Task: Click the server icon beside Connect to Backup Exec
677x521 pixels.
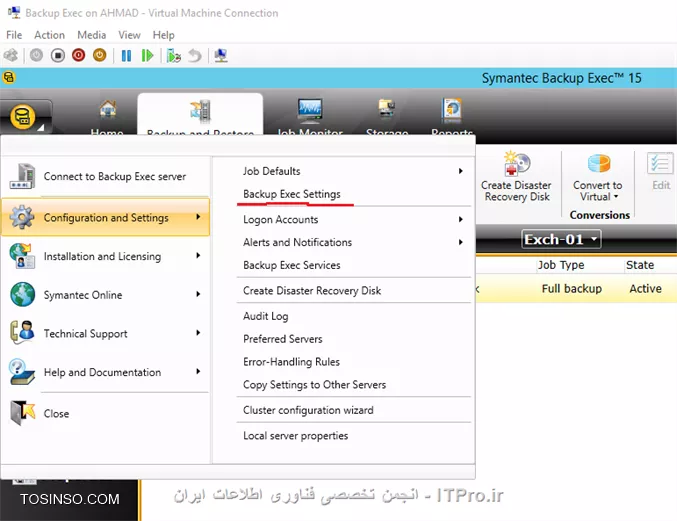Action: coord(22,176)
